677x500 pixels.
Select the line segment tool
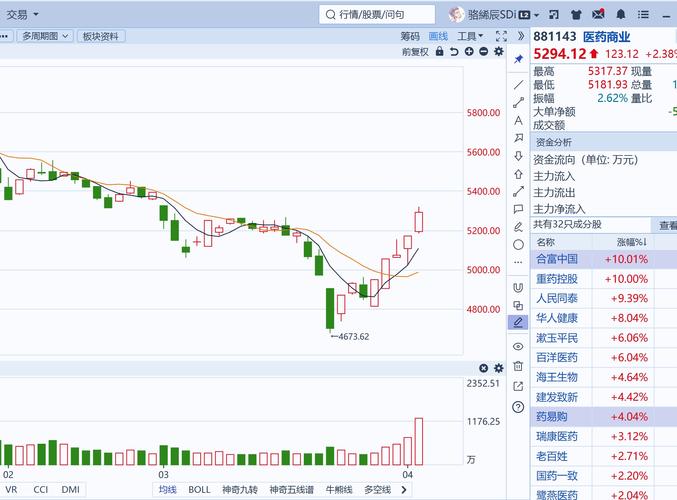tap(519, 103)
